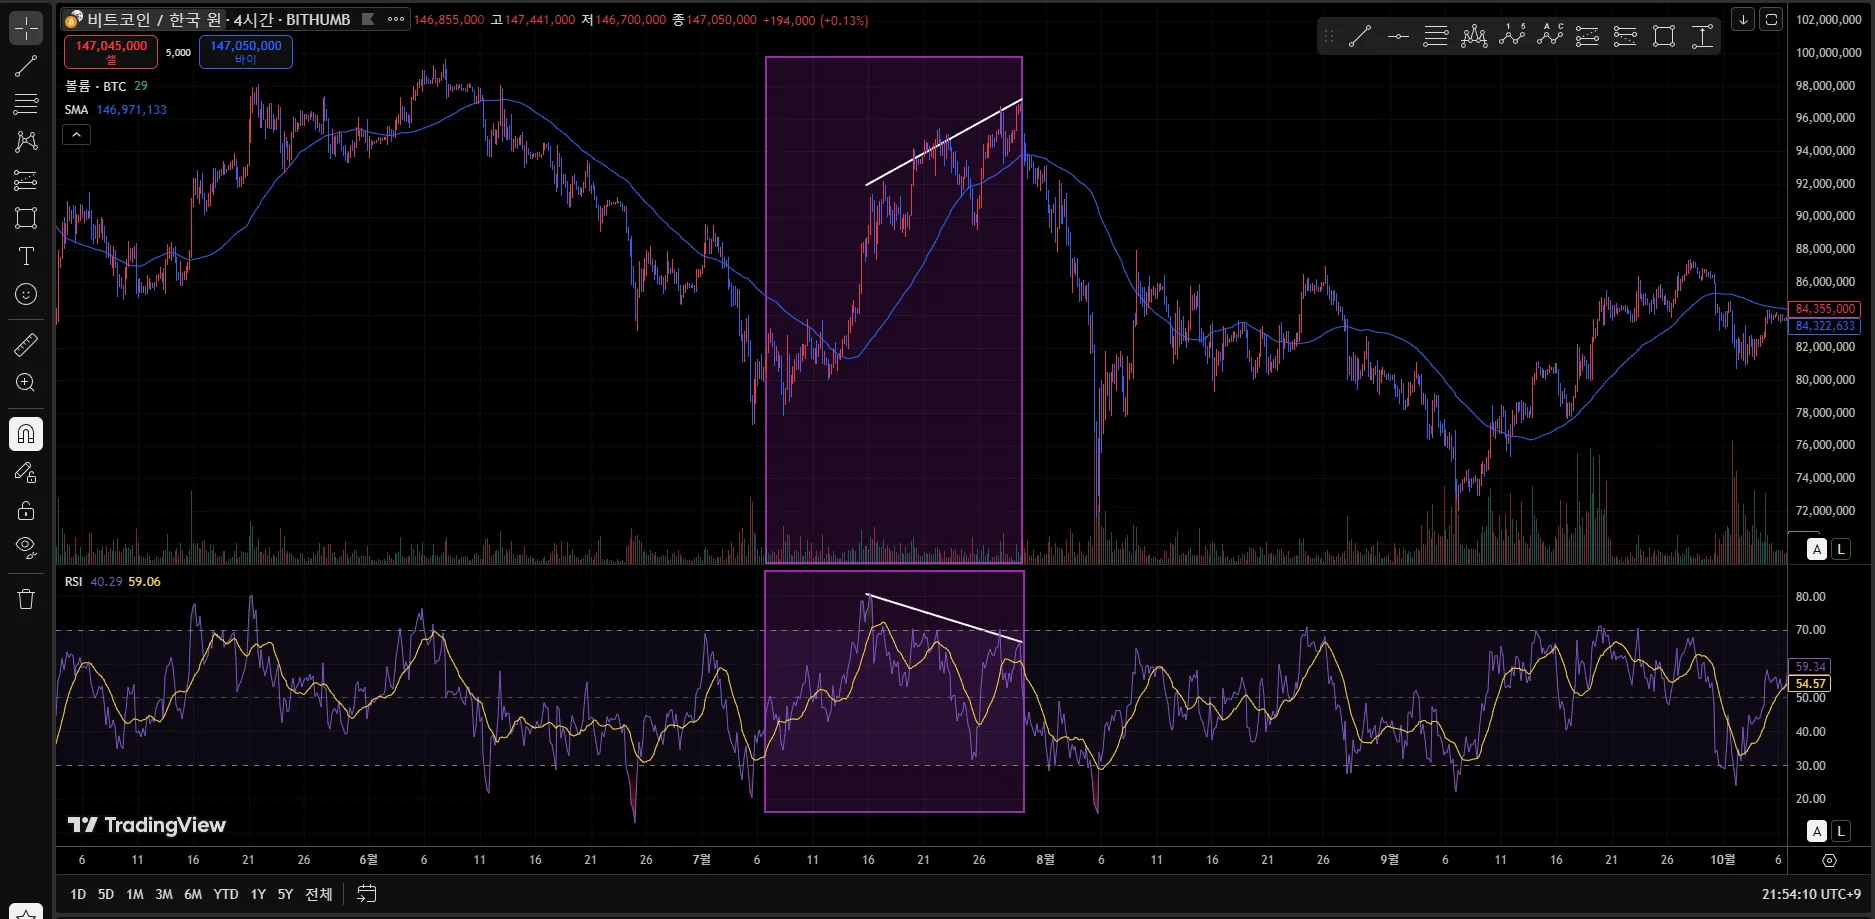The height and width of the screenshot is (919, 1875).
Task: Set the time range to 5D
Action: pos(106,894)
